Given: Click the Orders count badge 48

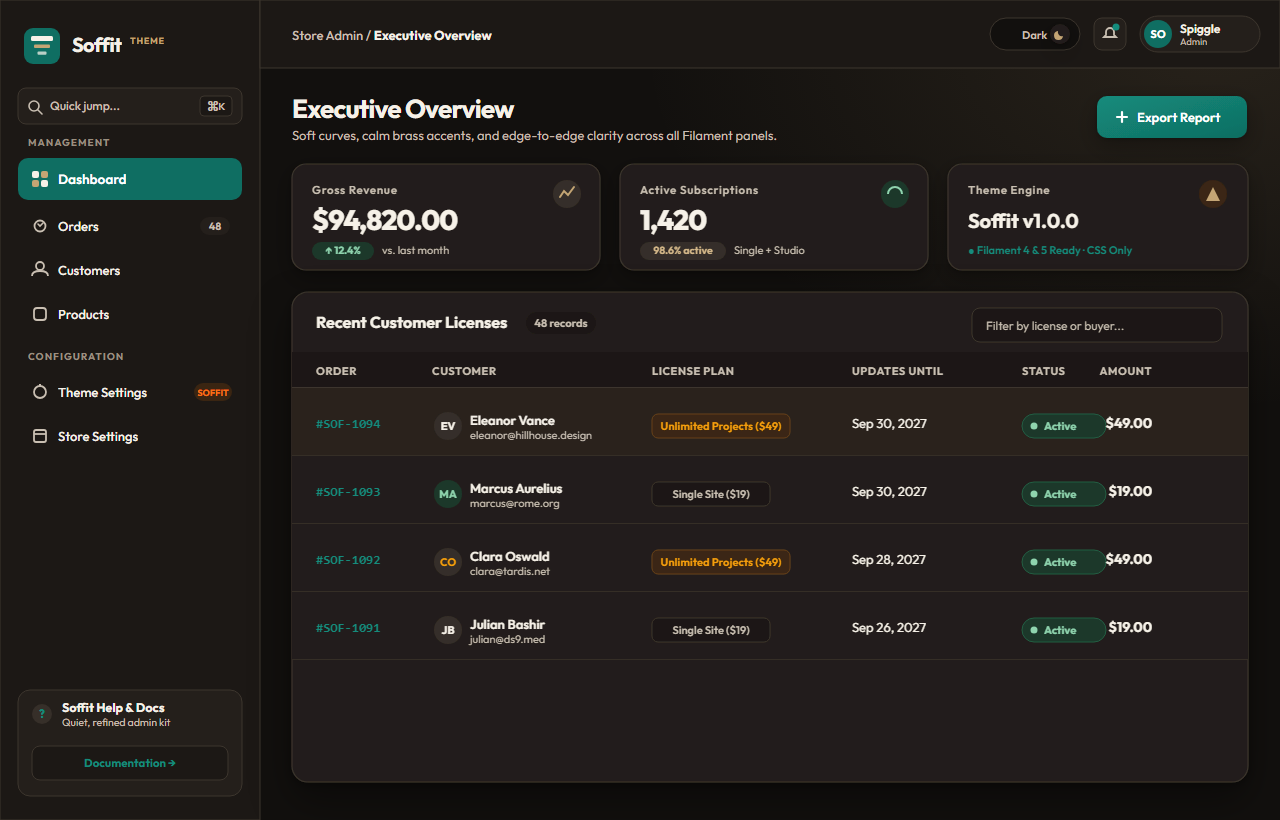Looking at the screenshot, I should (215, 226).
